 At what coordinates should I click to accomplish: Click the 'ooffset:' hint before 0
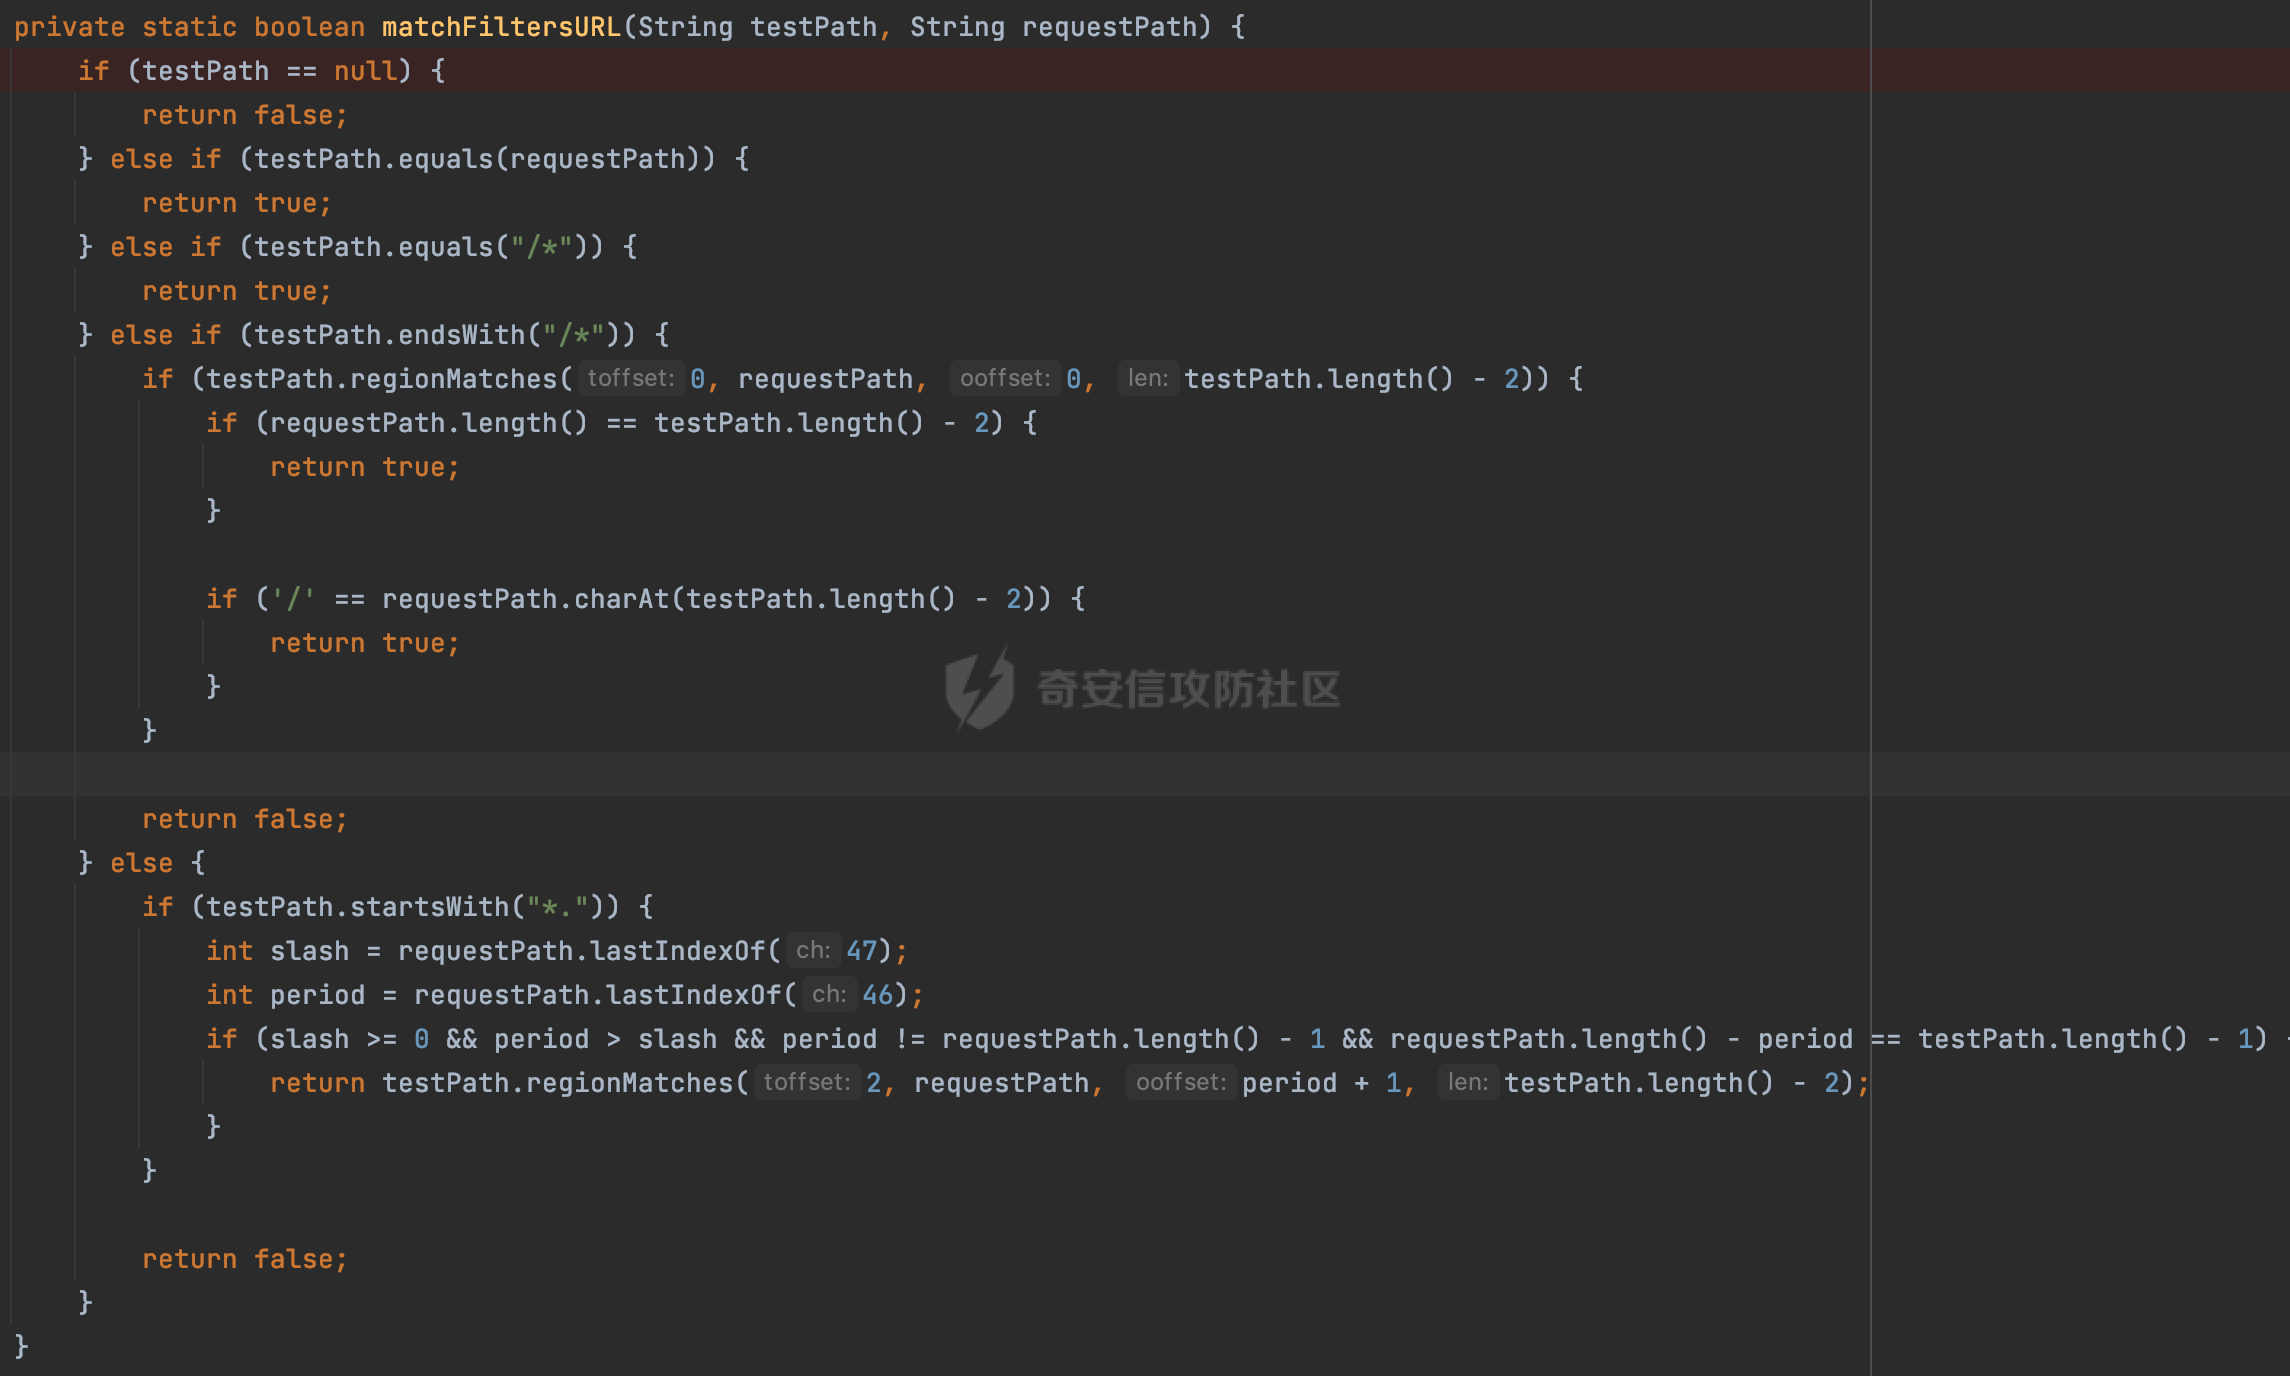click(1005, 378)
